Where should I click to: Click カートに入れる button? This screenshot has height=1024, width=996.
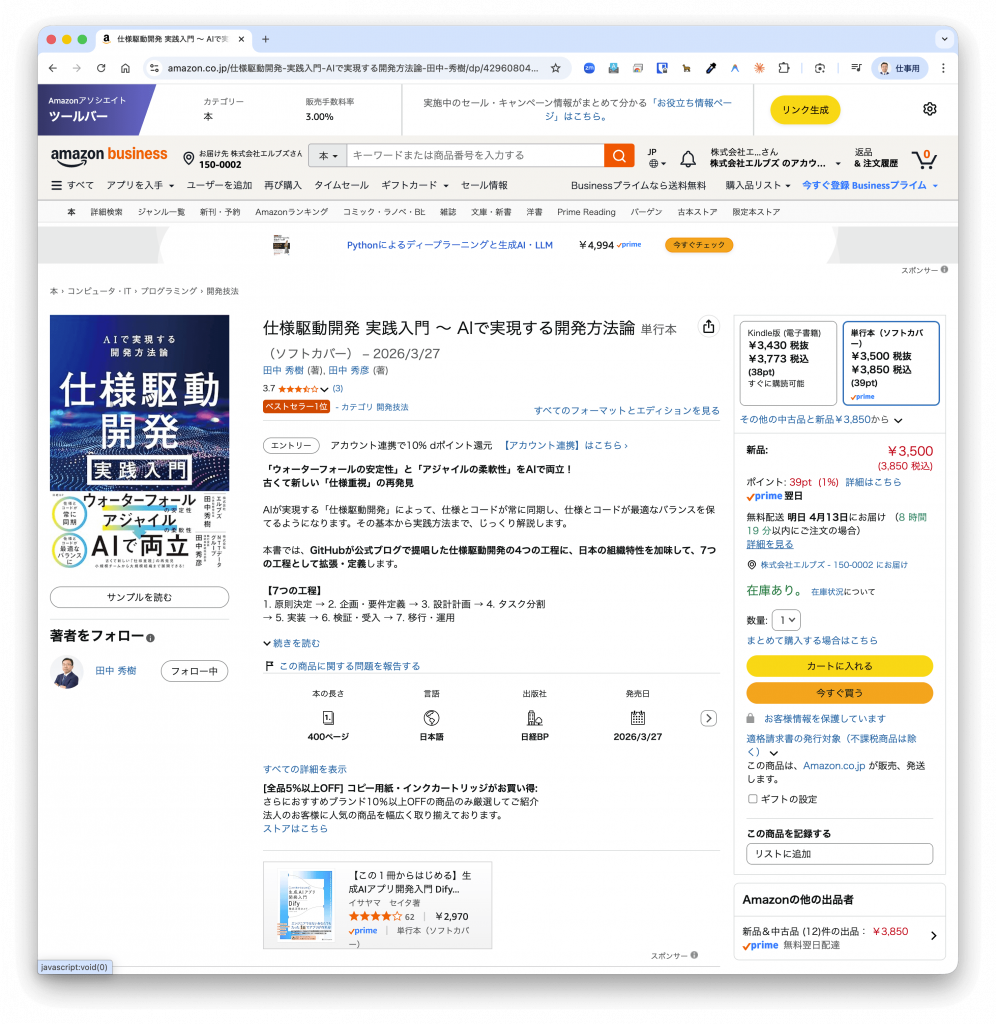pyautogui.click(x=839, y=666)
